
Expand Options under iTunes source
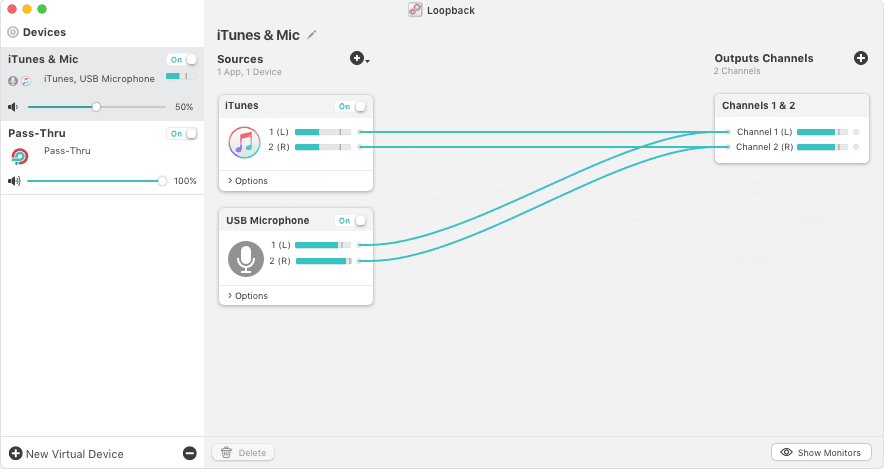tap(248, 181)
